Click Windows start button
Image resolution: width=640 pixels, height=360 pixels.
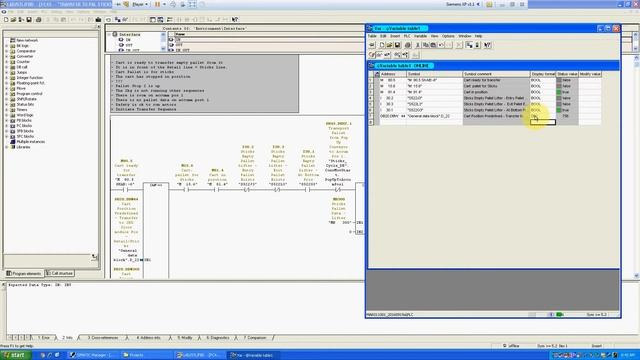coord(16,355)
